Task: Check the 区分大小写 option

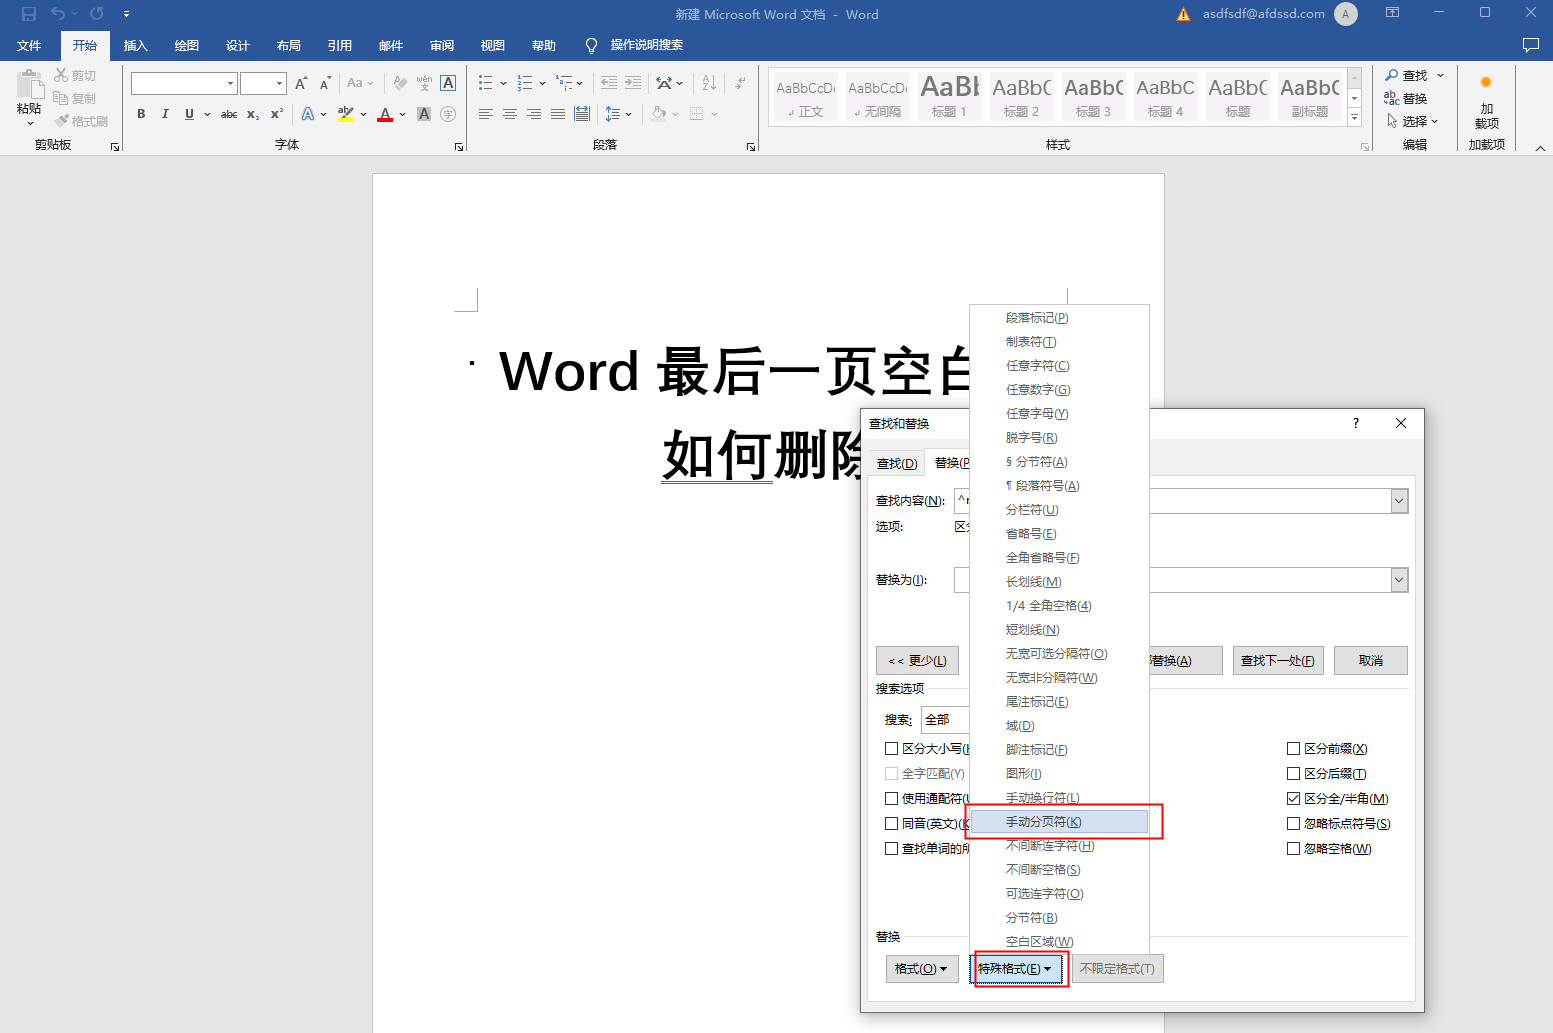Action: (892, 748)
